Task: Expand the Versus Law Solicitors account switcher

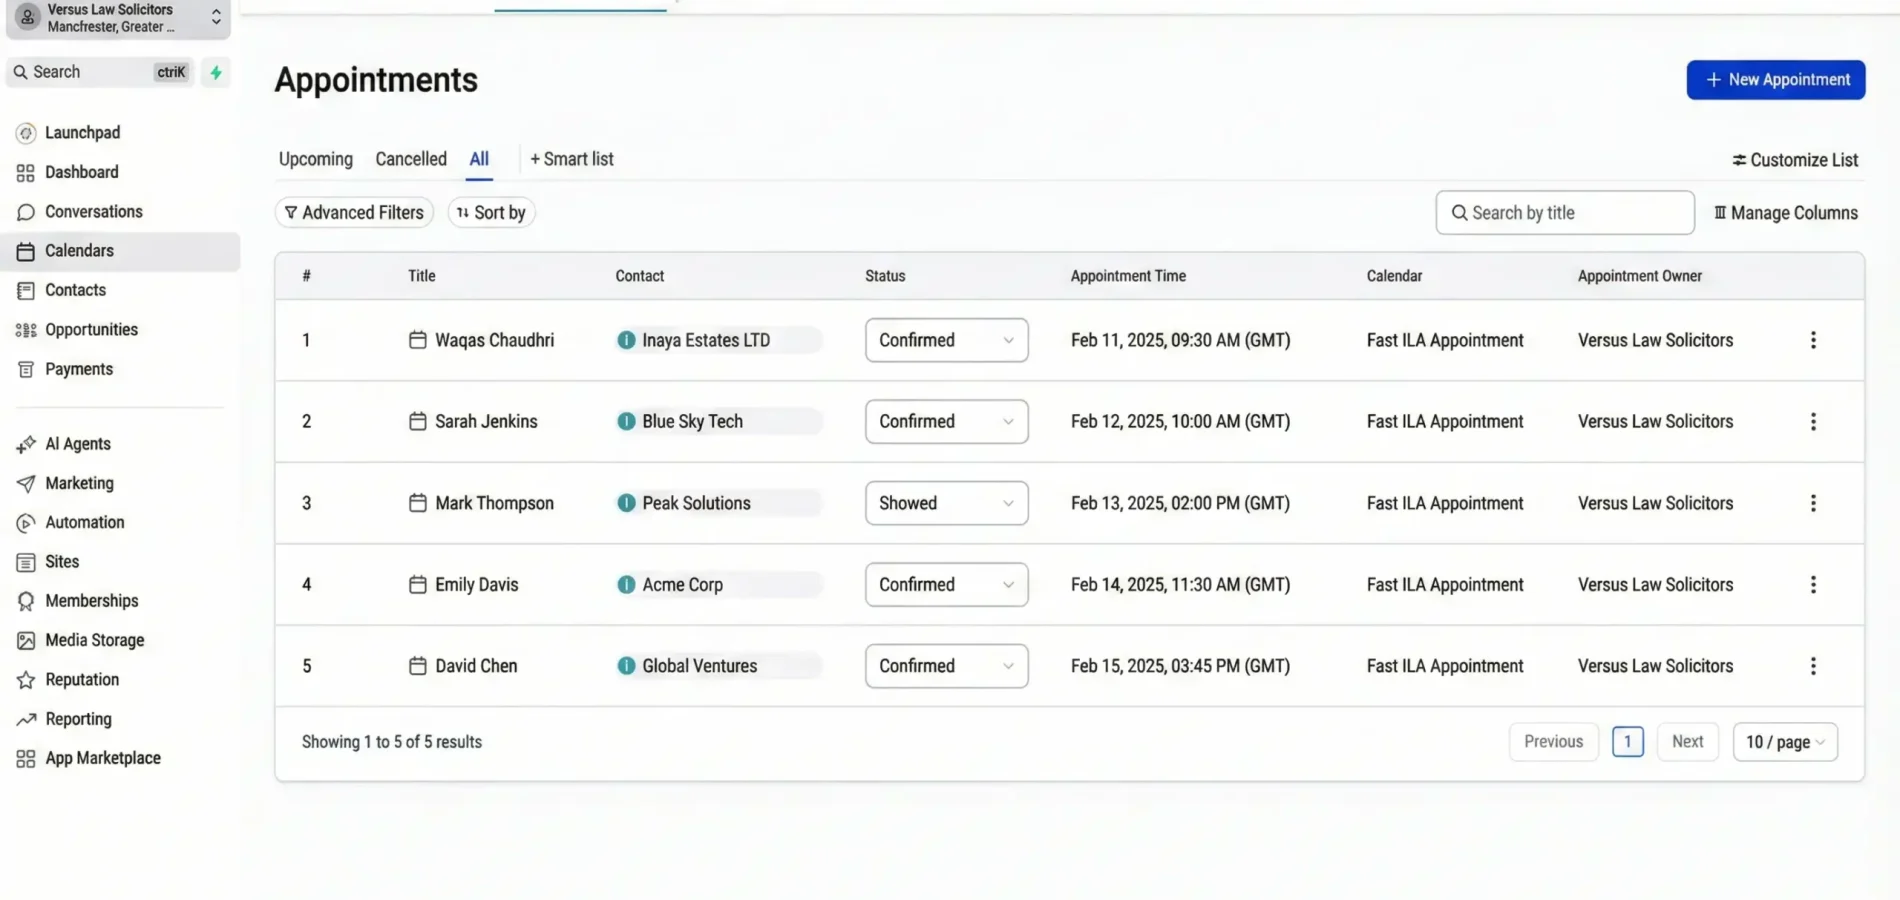Action: [x=214, y=16]
